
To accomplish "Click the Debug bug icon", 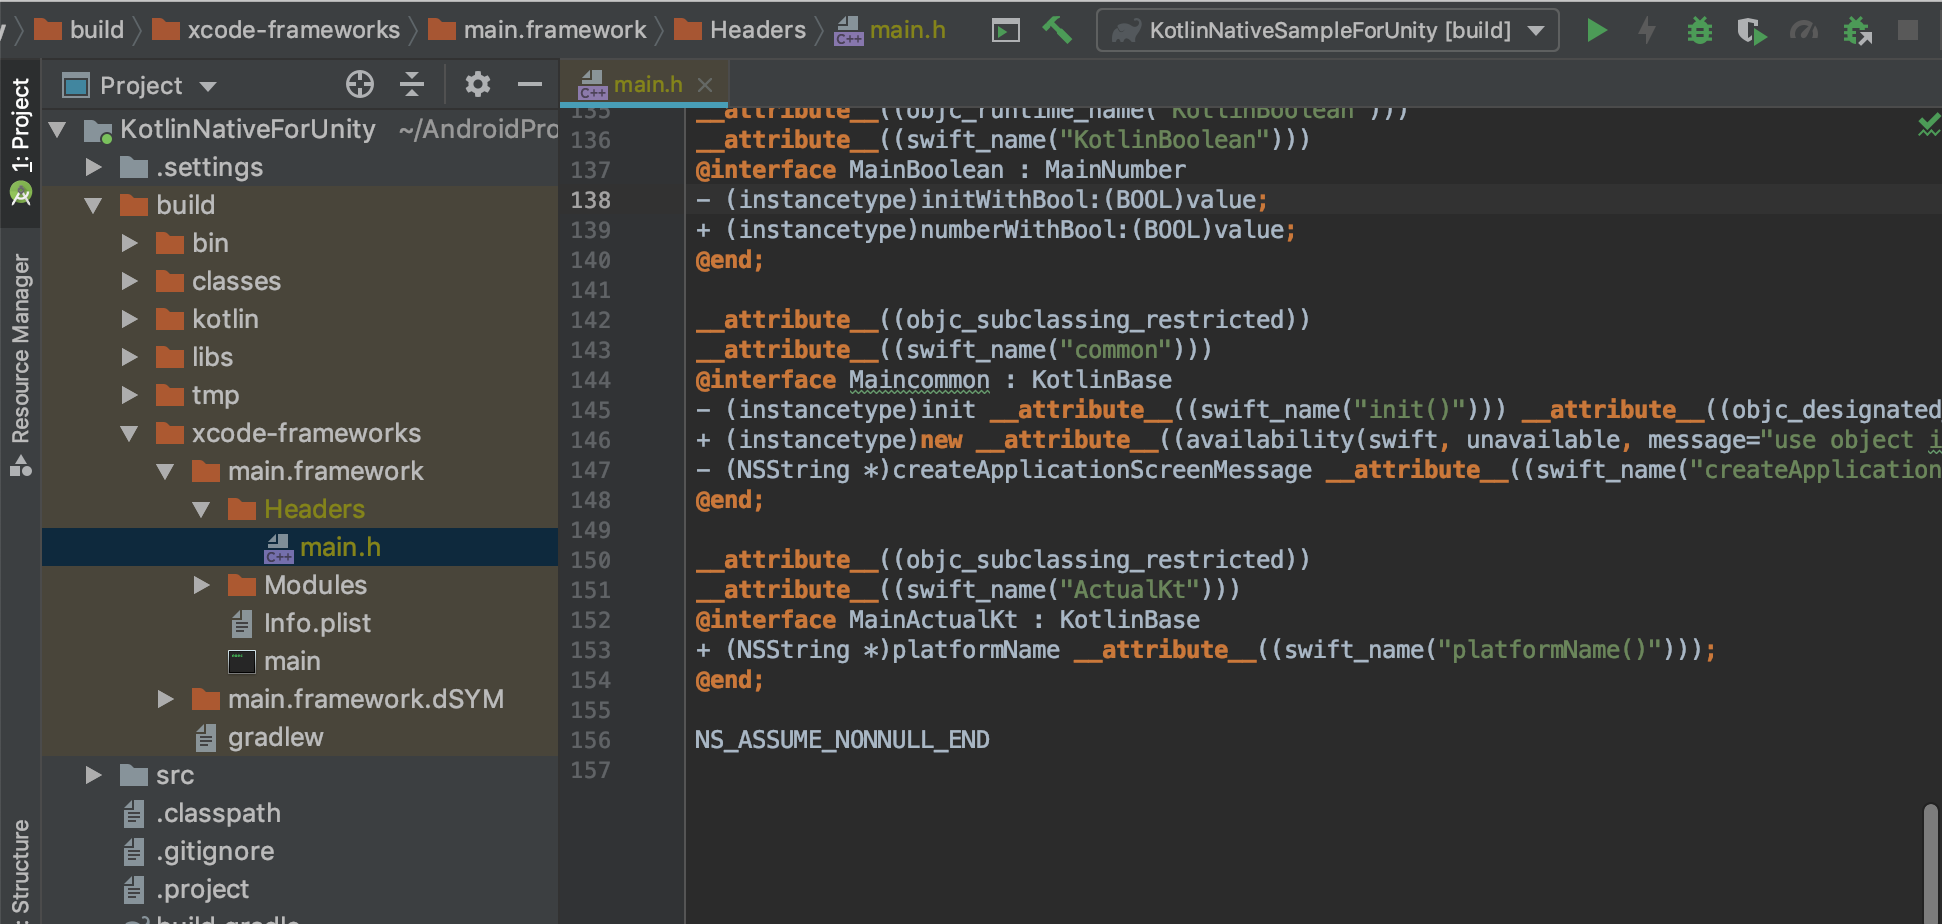I will (1699, 31).
